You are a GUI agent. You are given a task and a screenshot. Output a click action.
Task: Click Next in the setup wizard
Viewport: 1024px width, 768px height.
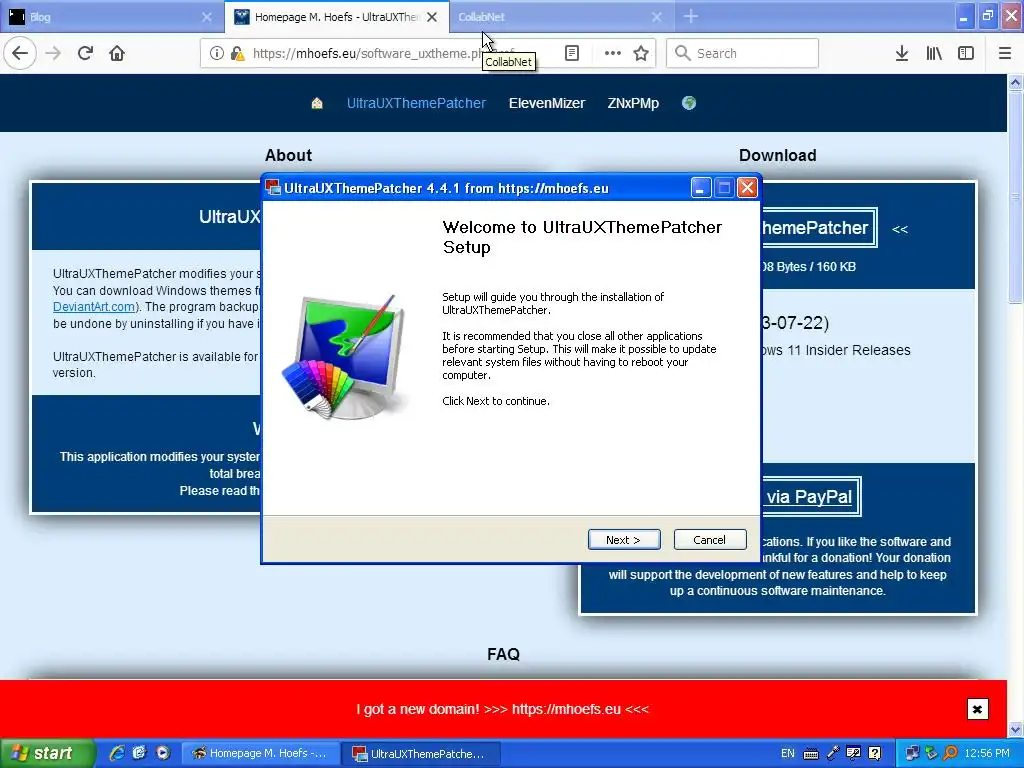tap(624, 539)
